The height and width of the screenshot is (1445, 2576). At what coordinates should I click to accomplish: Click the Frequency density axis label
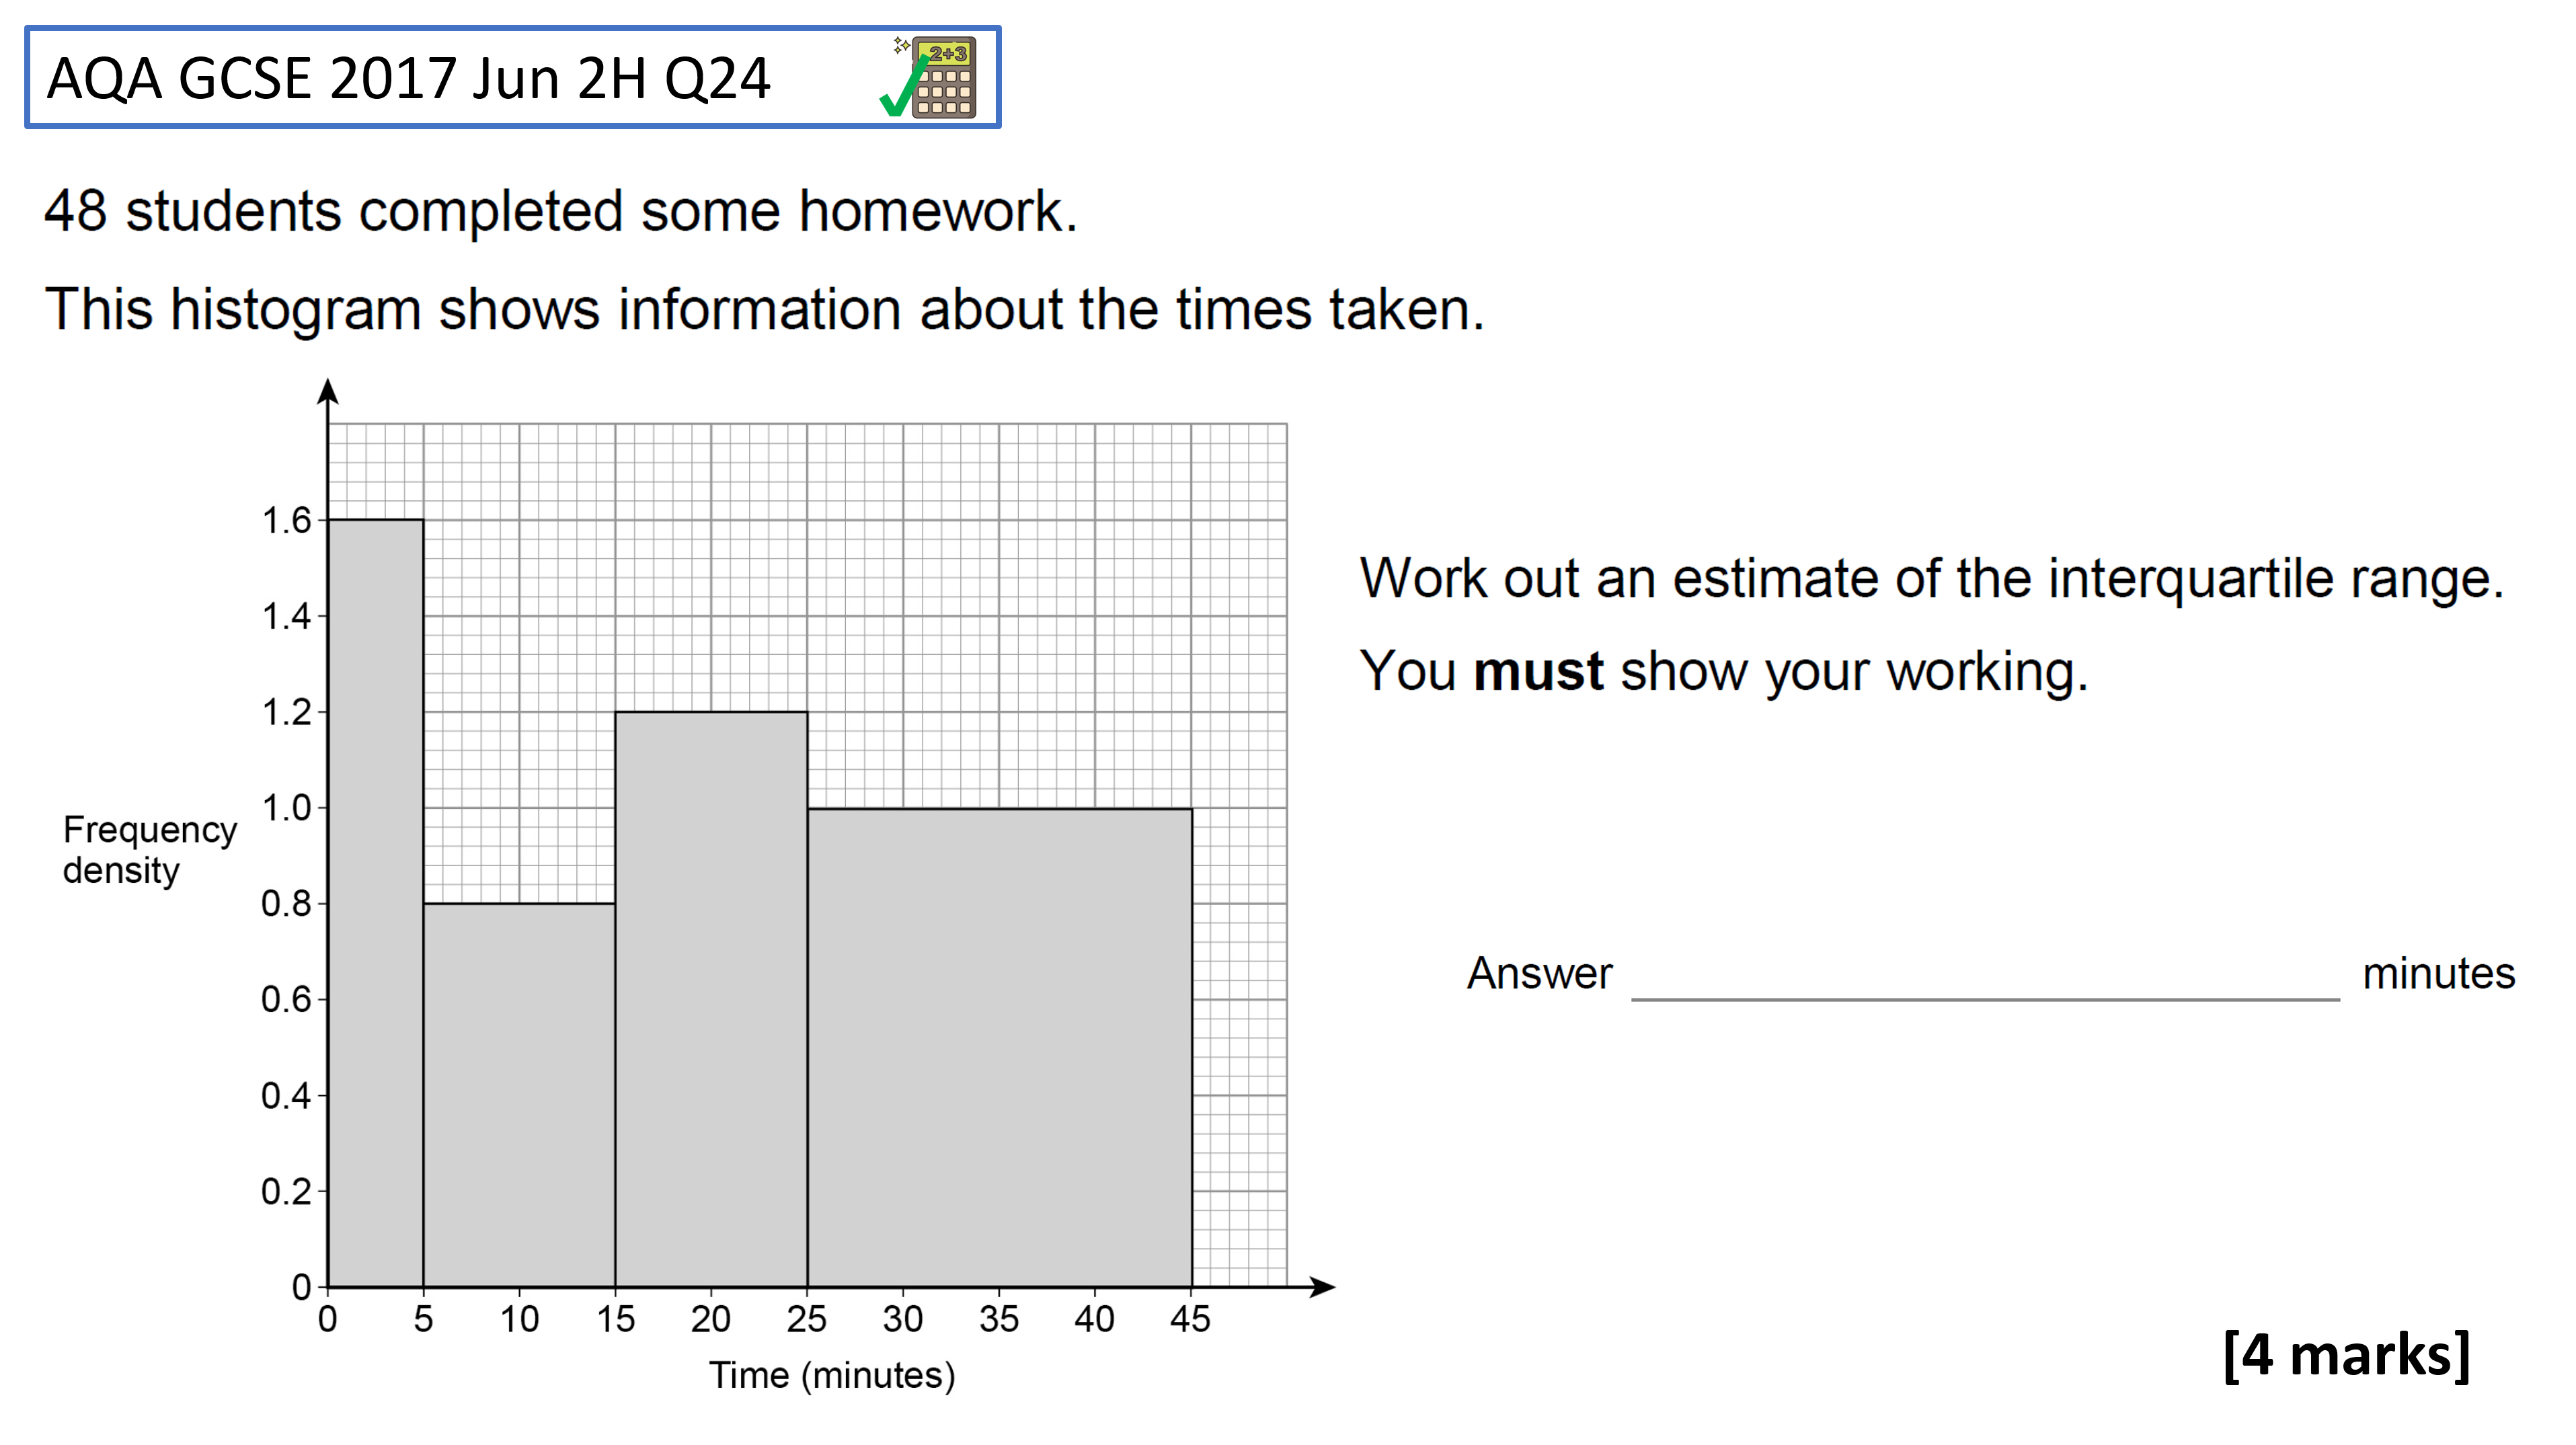pyautogui.click(x=150, y=849)
